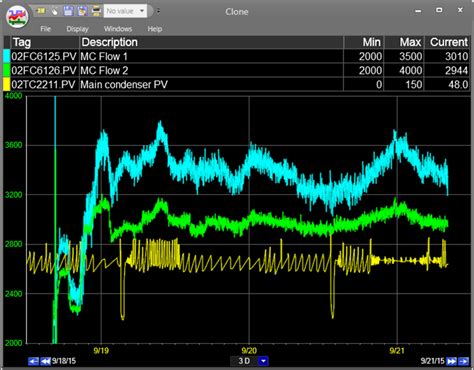Click the double right arrow fast-forward button
This screenshot has width=474, height=370.
tap(451, 361)
